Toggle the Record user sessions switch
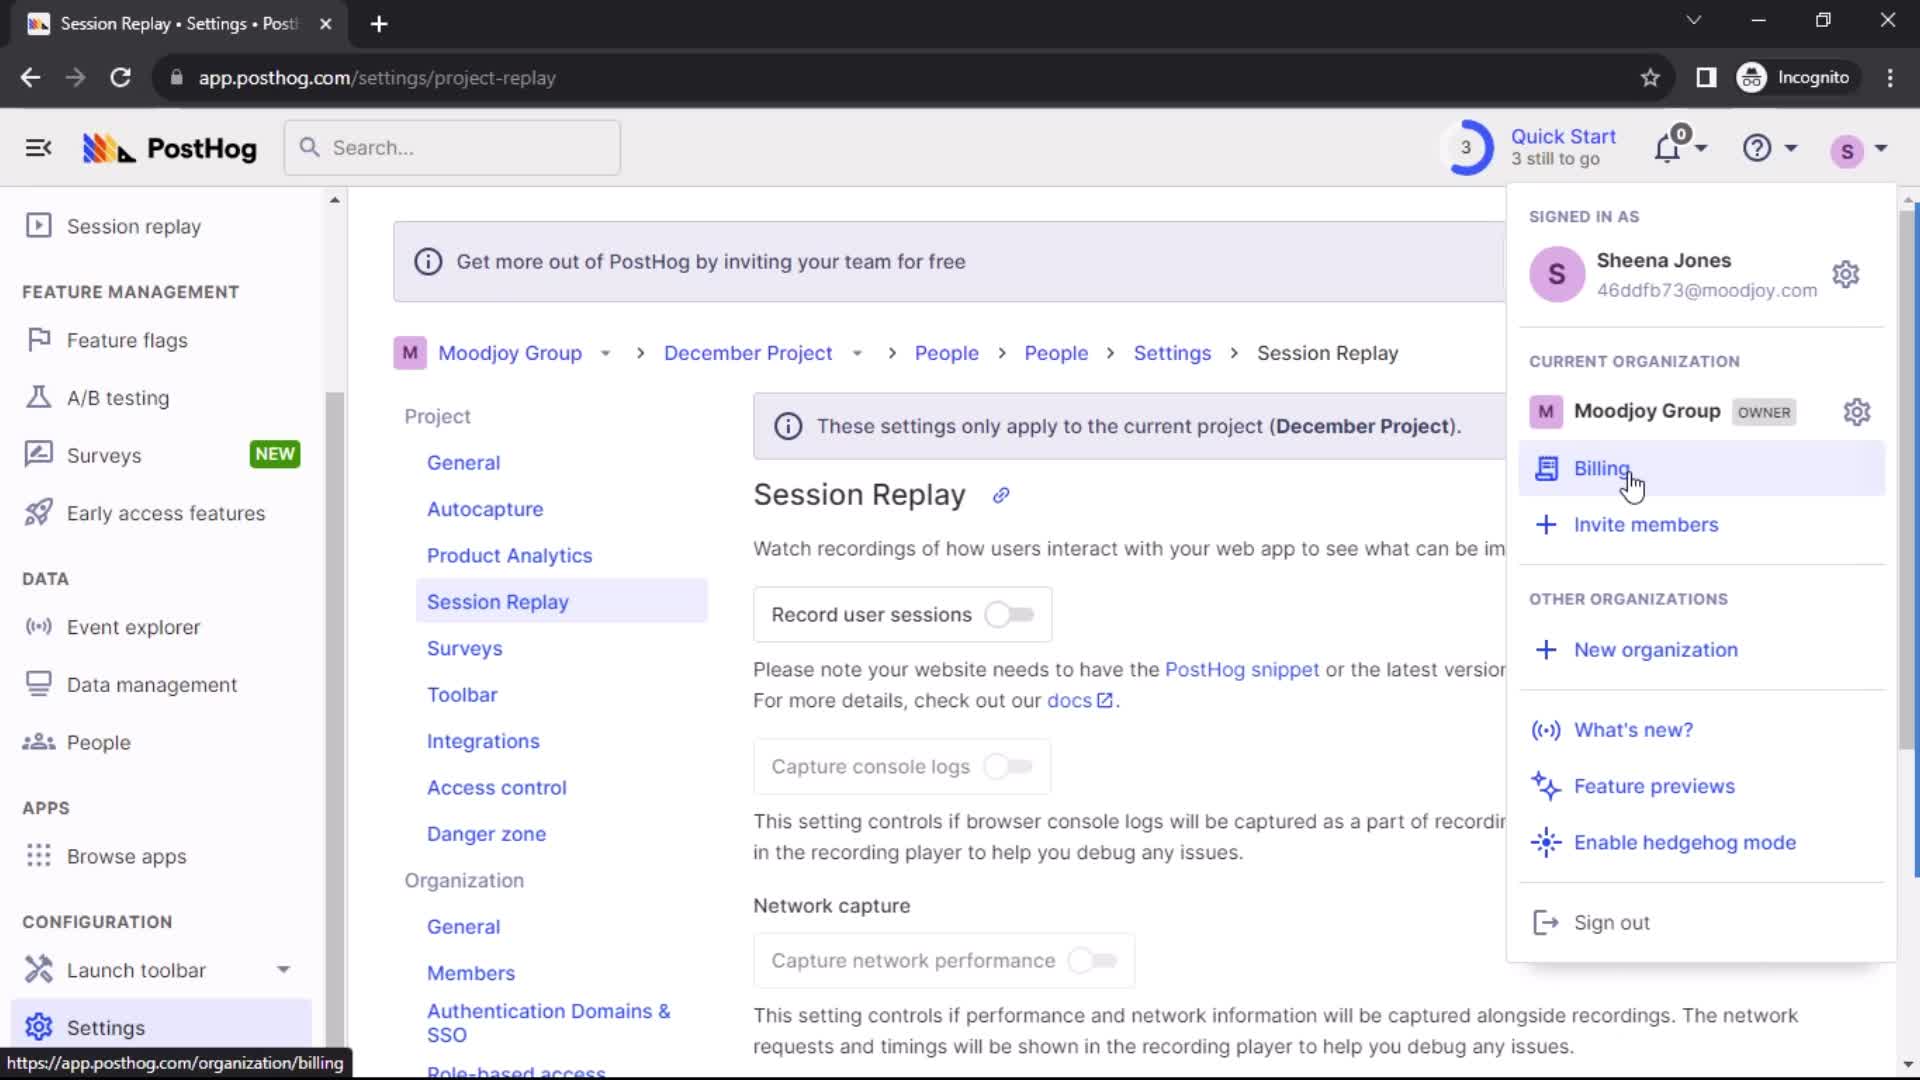The image size is (1920, 1080). 1009,613
